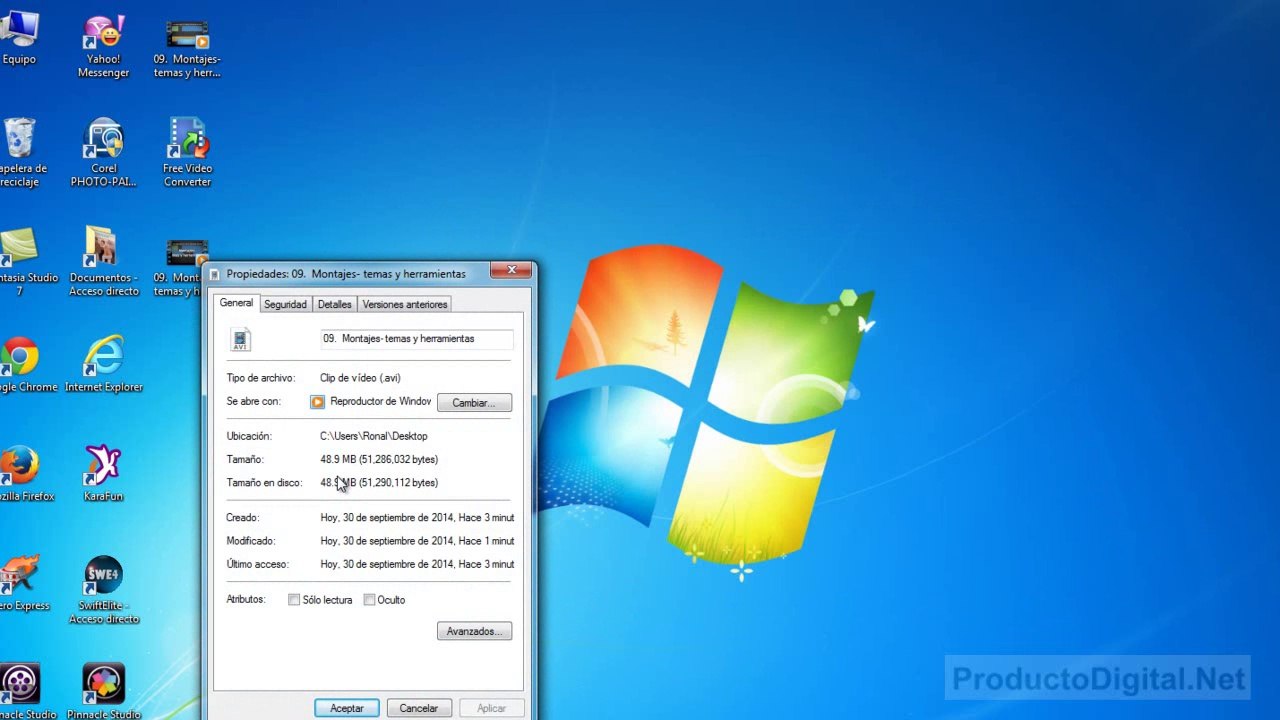Select the SwiftElite - Acceso directo icon

[x=103, y=590]
